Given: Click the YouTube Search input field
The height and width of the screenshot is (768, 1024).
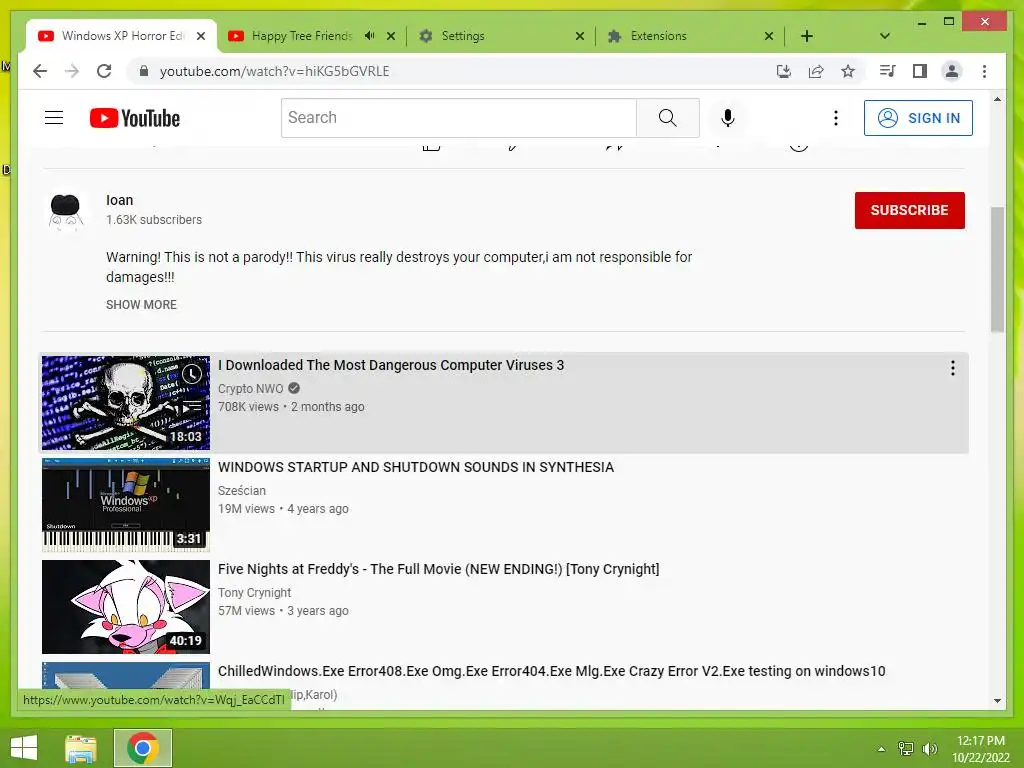Looking at the screenshot, I should point(458,118).
